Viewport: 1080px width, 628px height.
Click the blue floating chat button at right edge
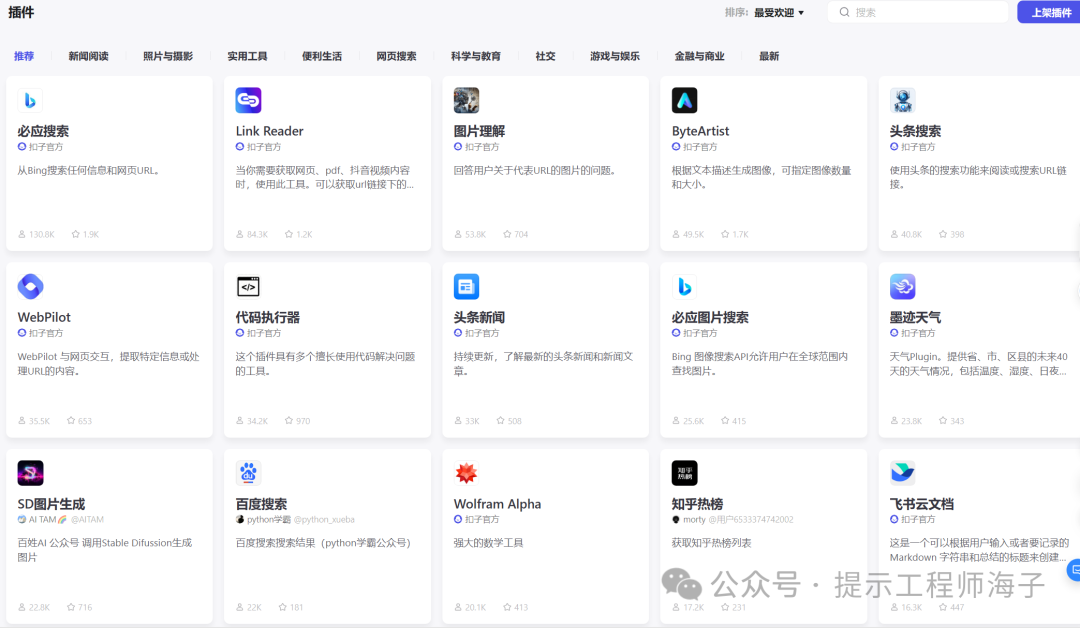(1074, 570)
